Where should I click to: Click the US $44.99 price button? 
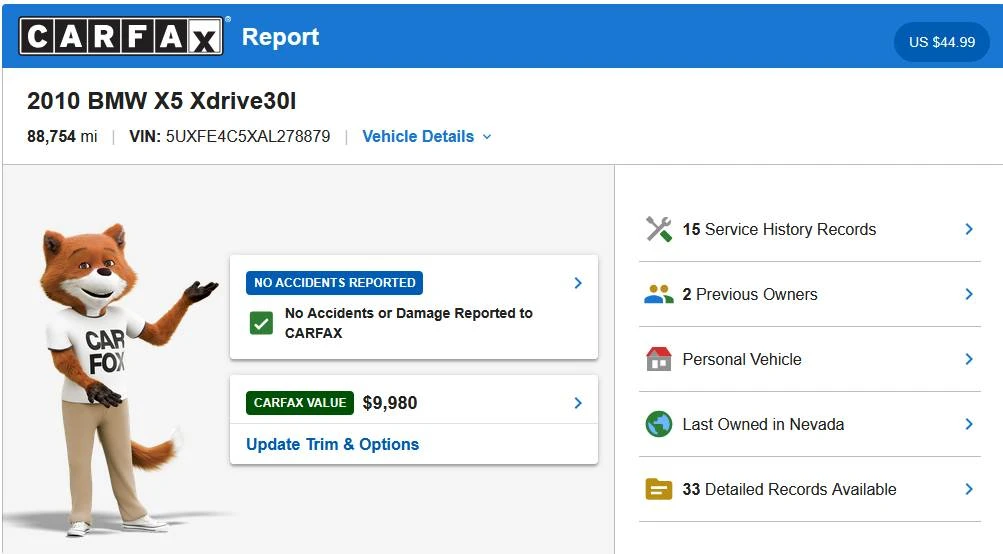click(x=942, y=42)
